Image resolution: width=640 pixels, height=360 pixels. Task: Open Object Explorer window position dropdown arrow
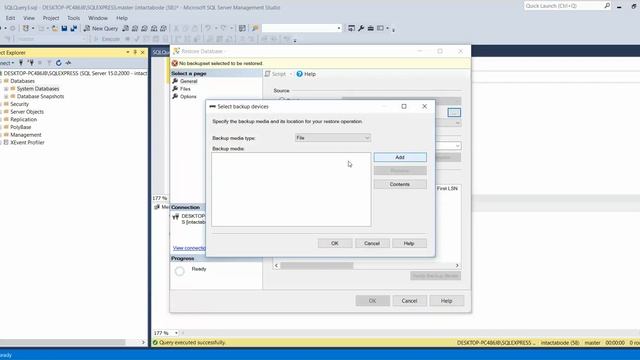pos(128,52)
